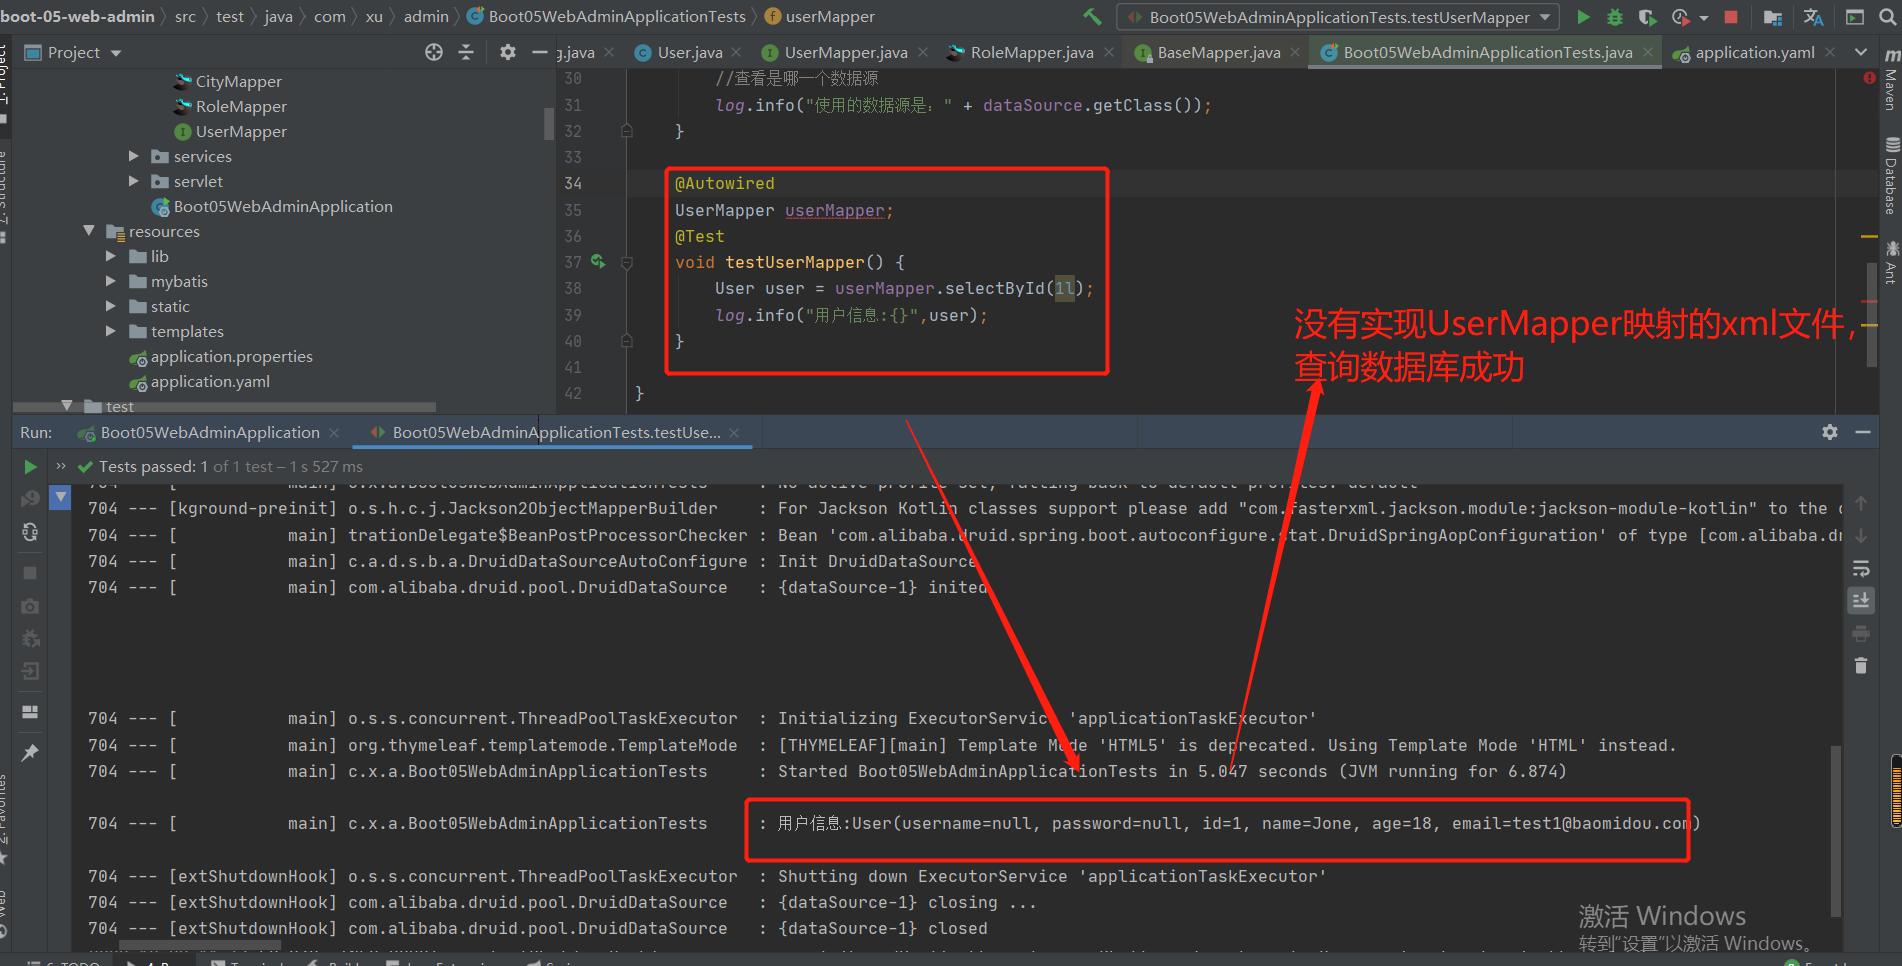The height and width of the screenshot is (966, 1902).
Task: Open Run Anything icon in toolbar
Action: click(1855, 17)
